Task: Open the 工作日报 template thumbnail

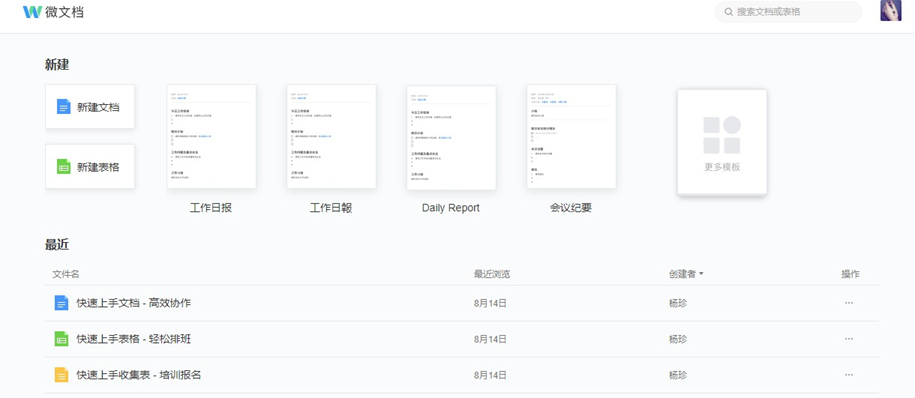Action: pyautogui.click(x=211, y=137)
